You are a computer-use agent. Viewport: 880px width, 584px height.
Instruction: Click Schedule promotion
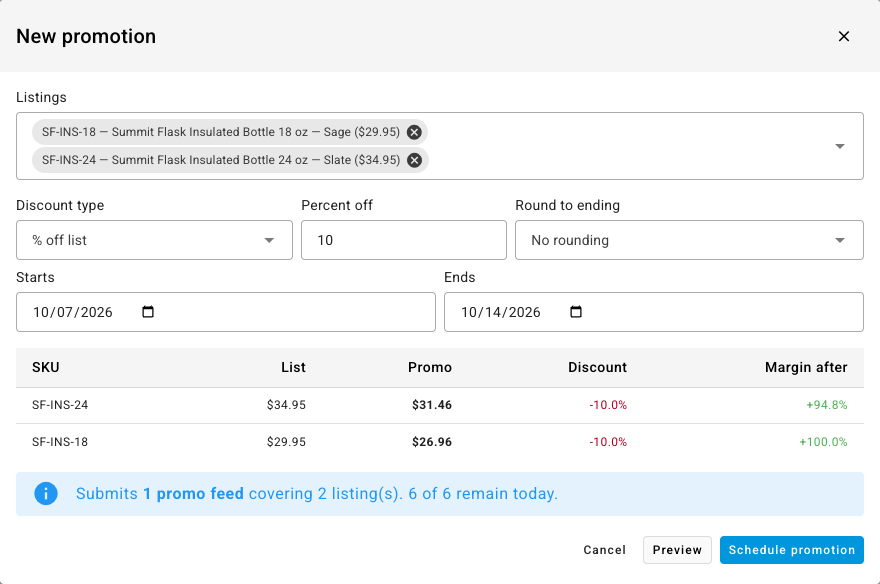(792, 550)
